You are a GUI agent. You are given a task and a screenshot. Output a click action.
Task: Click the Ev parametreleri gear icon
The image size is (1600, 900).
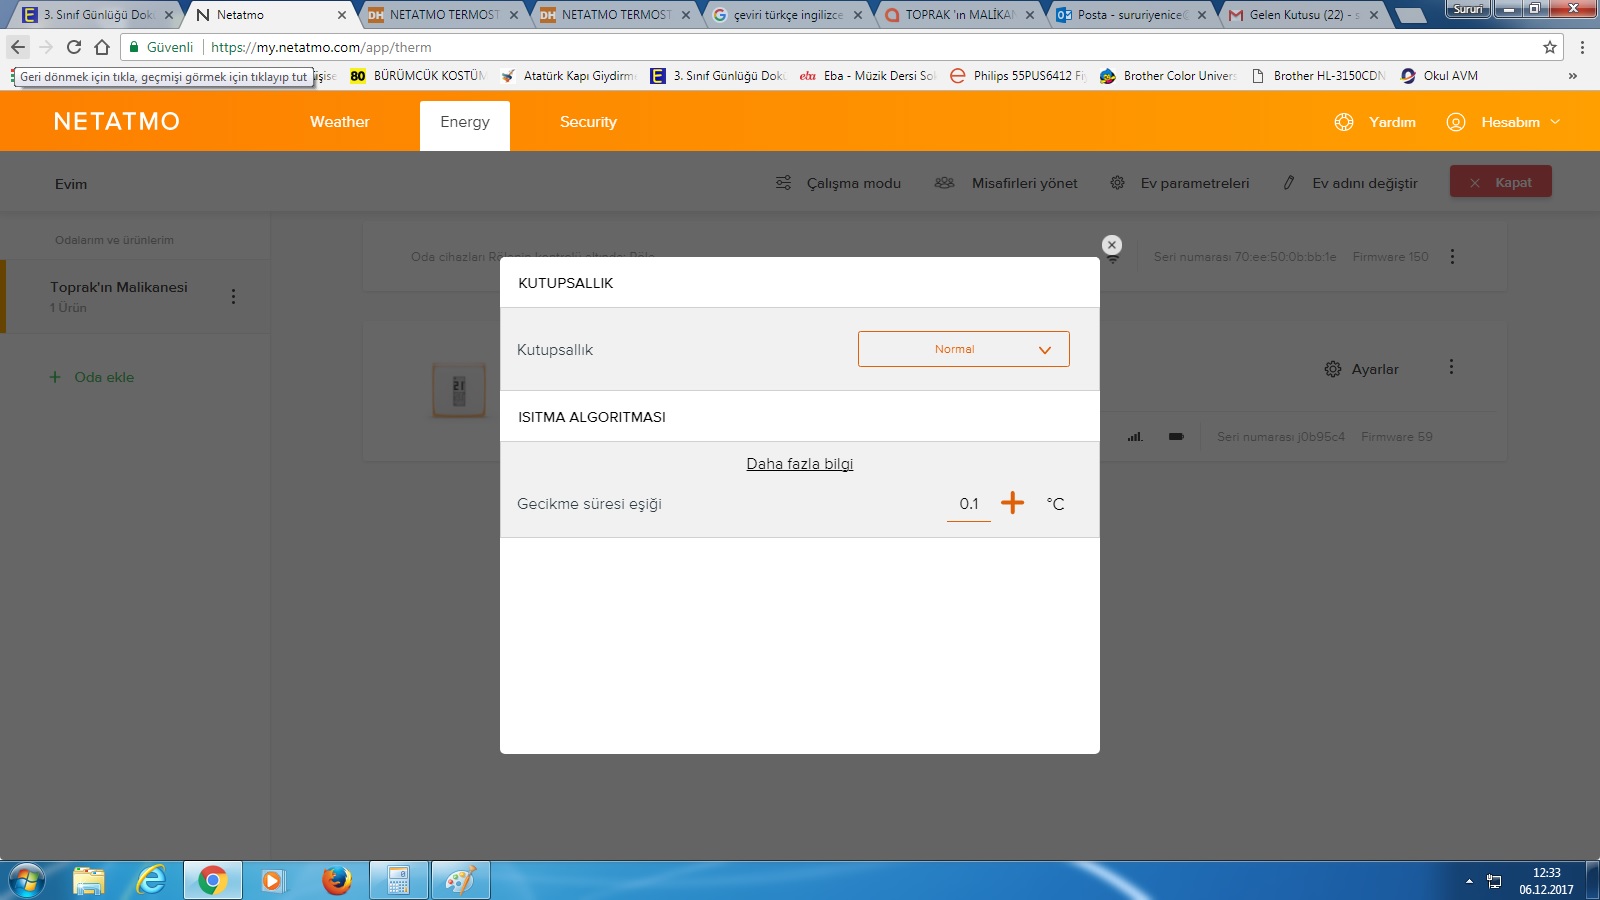1118,183
